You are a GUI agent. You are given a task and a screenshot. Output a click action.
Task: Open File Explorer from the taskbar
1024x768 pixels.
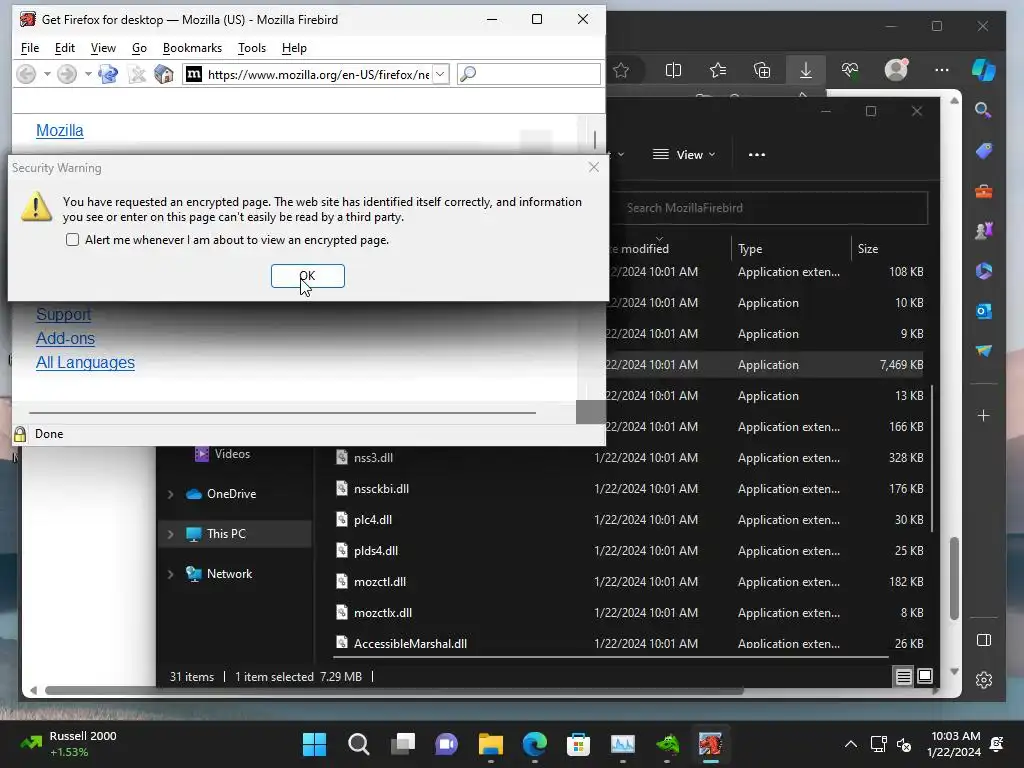coord(490,744)
